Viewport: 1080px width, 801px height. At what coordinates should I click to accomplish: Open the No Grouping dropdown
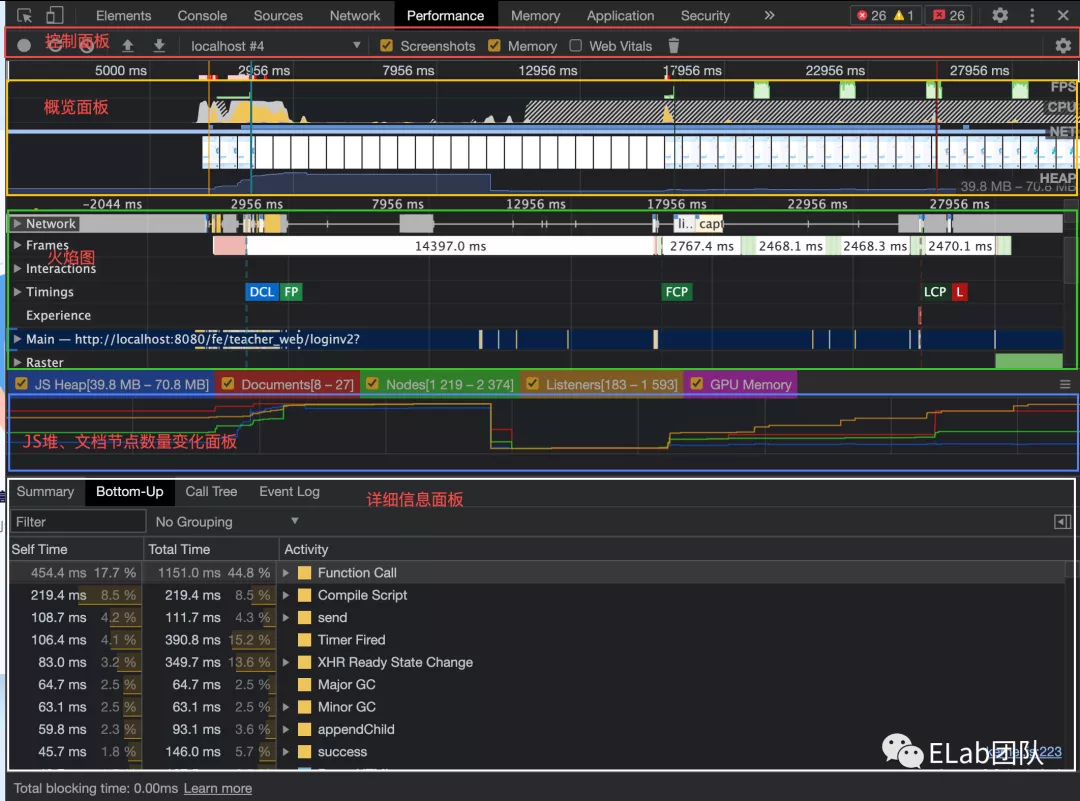pyautogui.click(x=226, y=521)
